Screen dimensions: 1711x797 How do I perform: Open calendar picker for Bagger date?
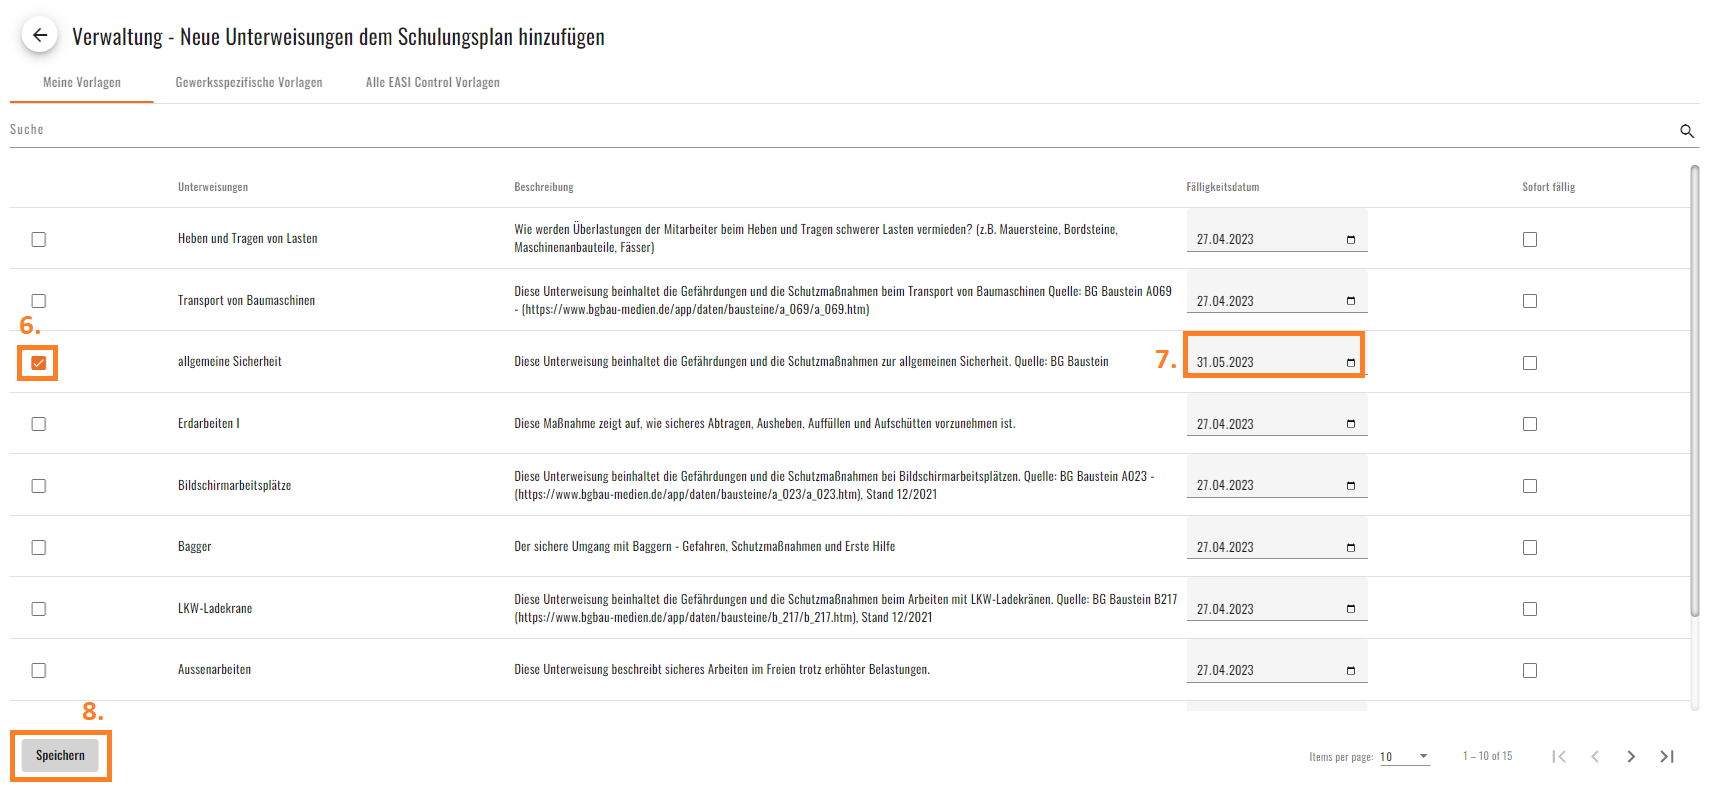click(1350, 548)
